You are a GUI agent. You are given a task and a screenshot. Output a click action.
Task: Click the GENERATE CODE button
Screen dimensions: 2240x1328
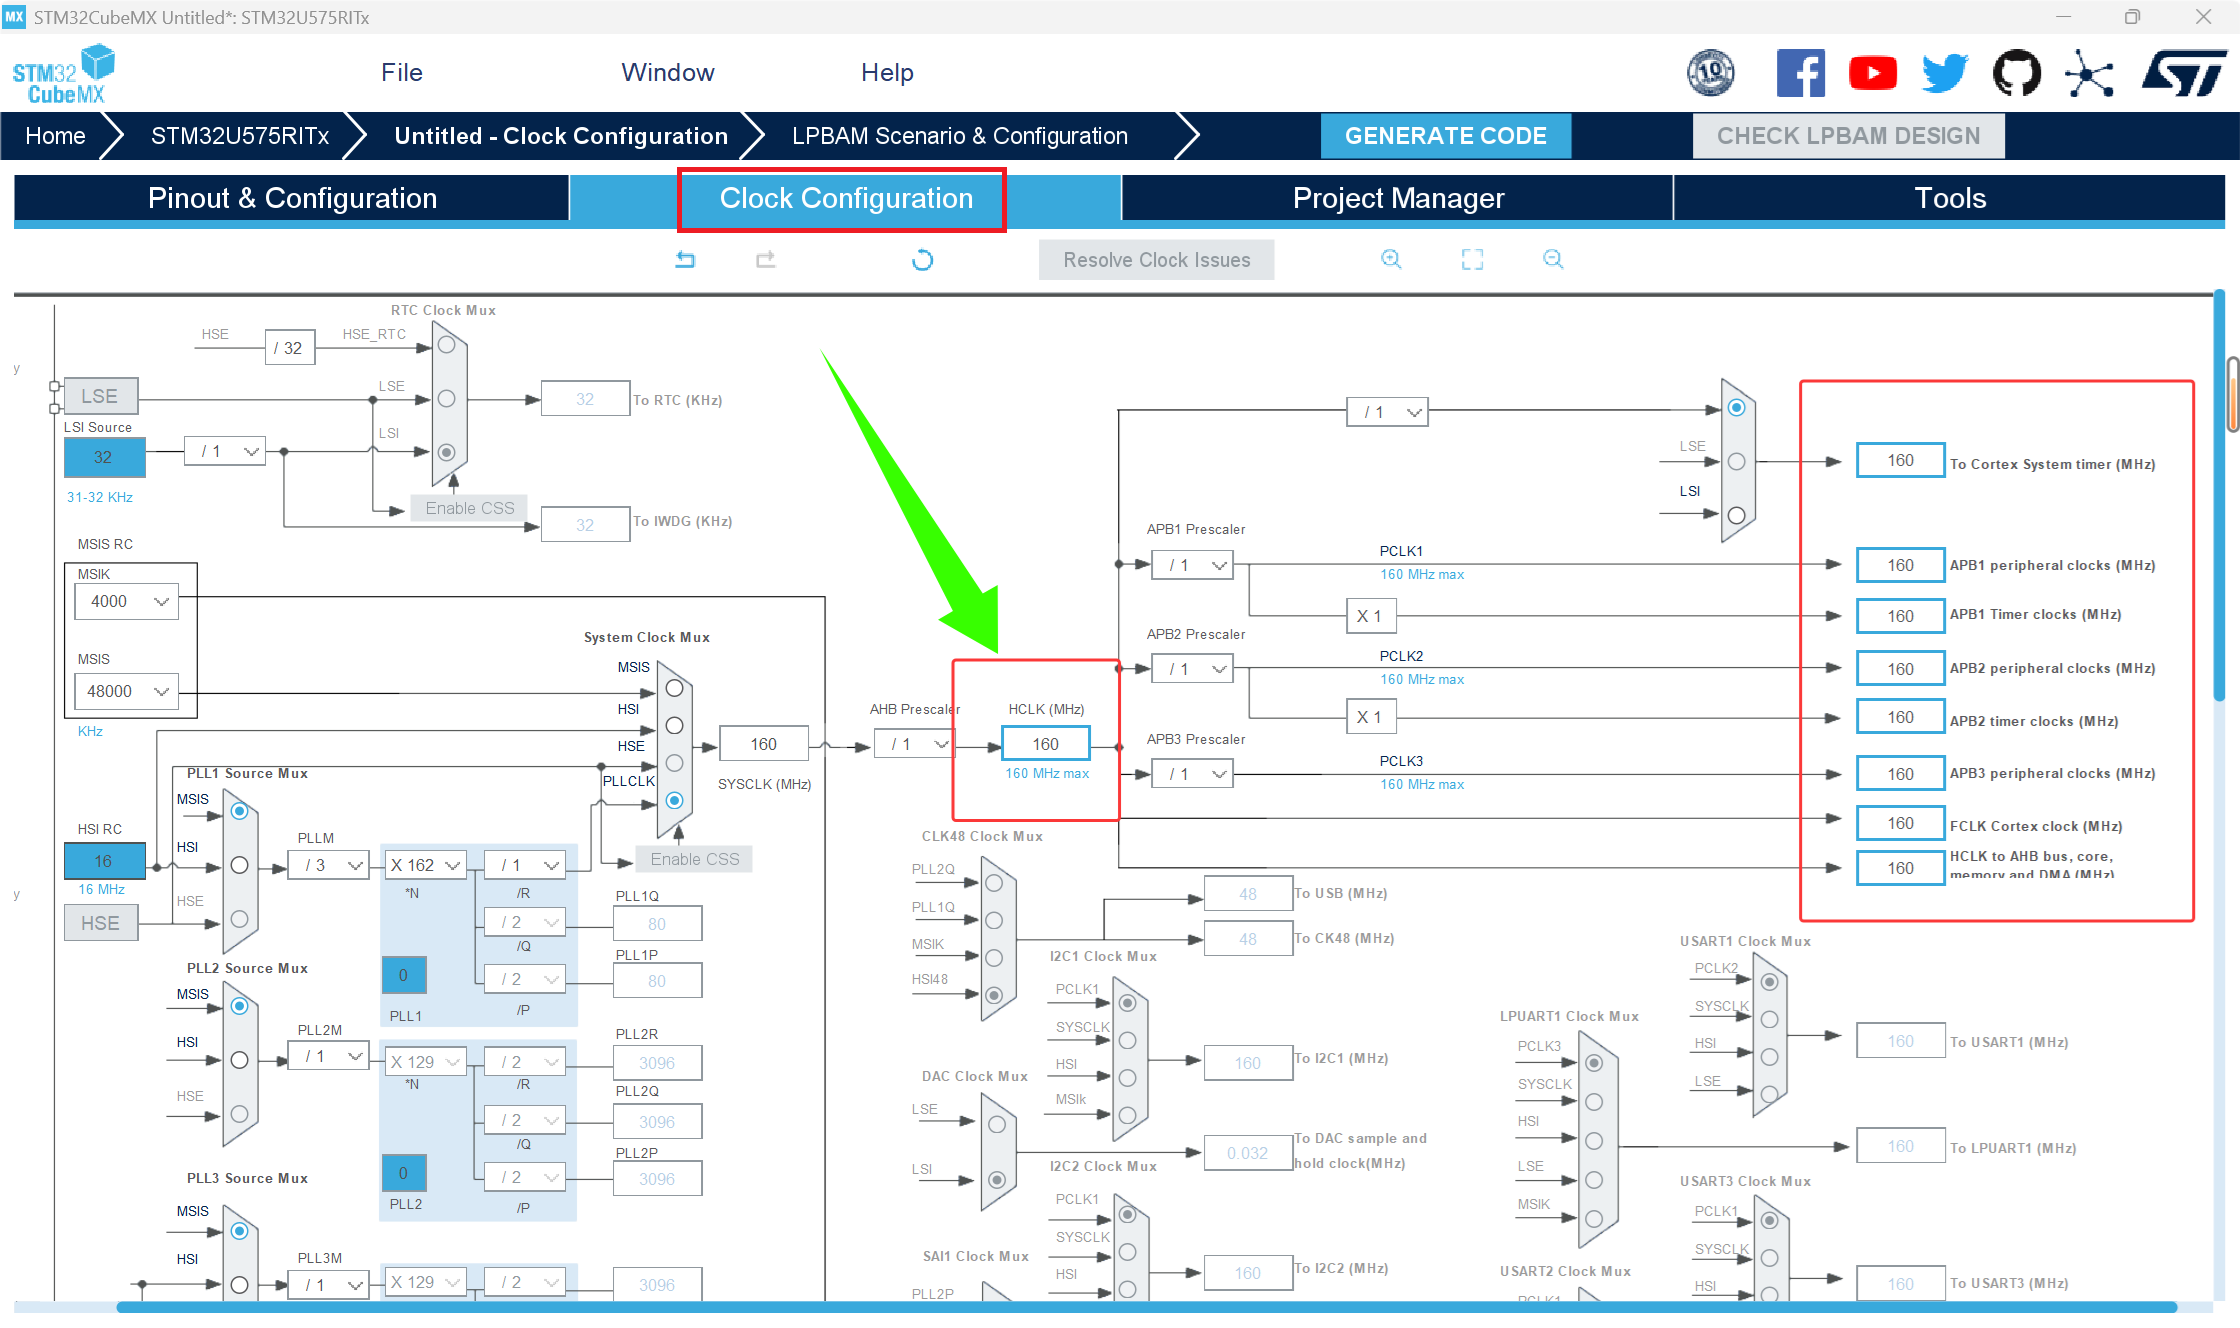tap(1446, 136)
